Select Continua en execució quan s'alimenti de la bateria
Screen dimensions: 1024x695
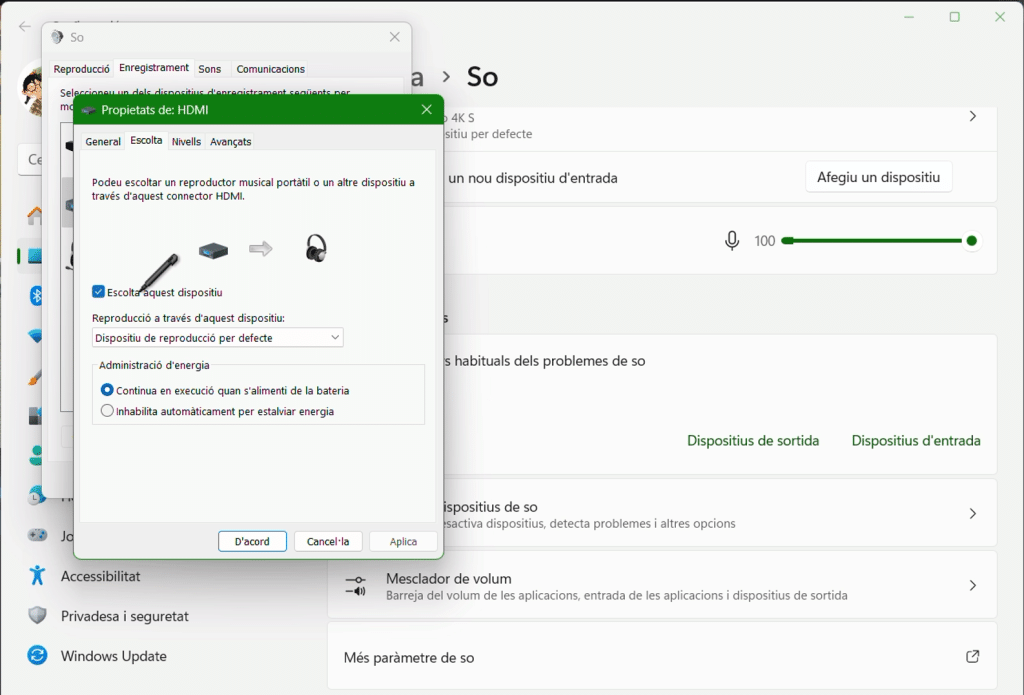[x=108, y=390]
